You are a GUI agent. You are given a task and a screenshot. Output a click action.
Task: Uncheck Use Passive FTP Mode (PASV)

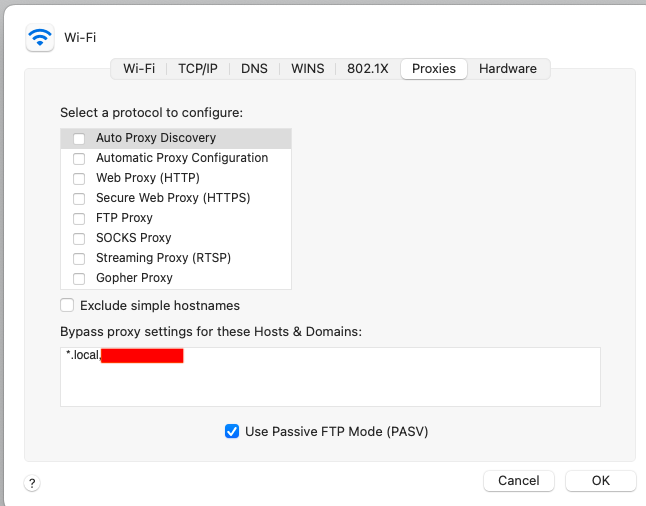232,432
